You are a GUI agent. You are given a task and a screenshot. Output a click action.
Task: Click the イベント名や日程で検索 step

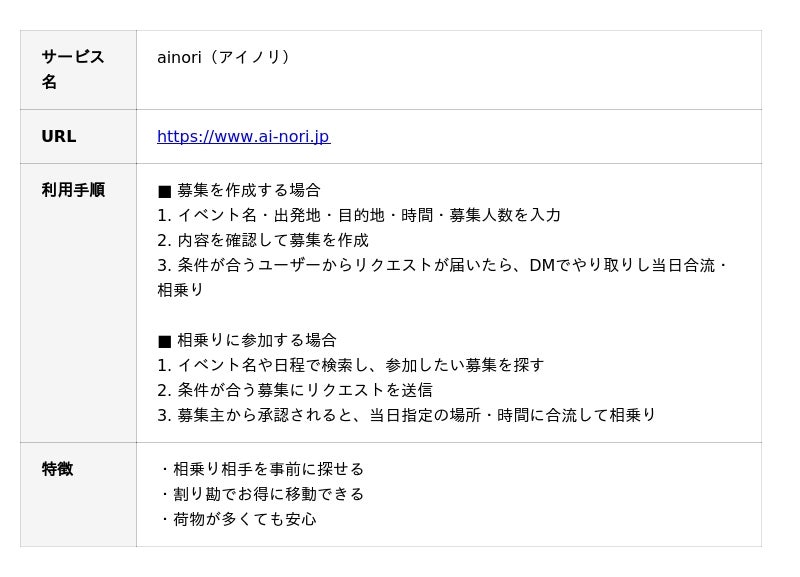tap(351, 365)
